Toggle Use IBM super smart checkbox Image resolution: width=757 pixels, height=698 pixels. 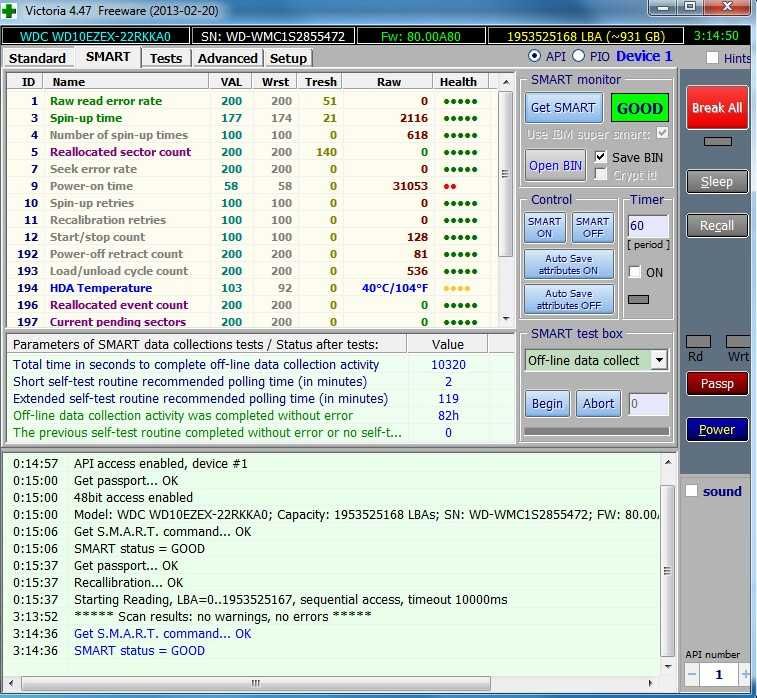coord(662,133)
